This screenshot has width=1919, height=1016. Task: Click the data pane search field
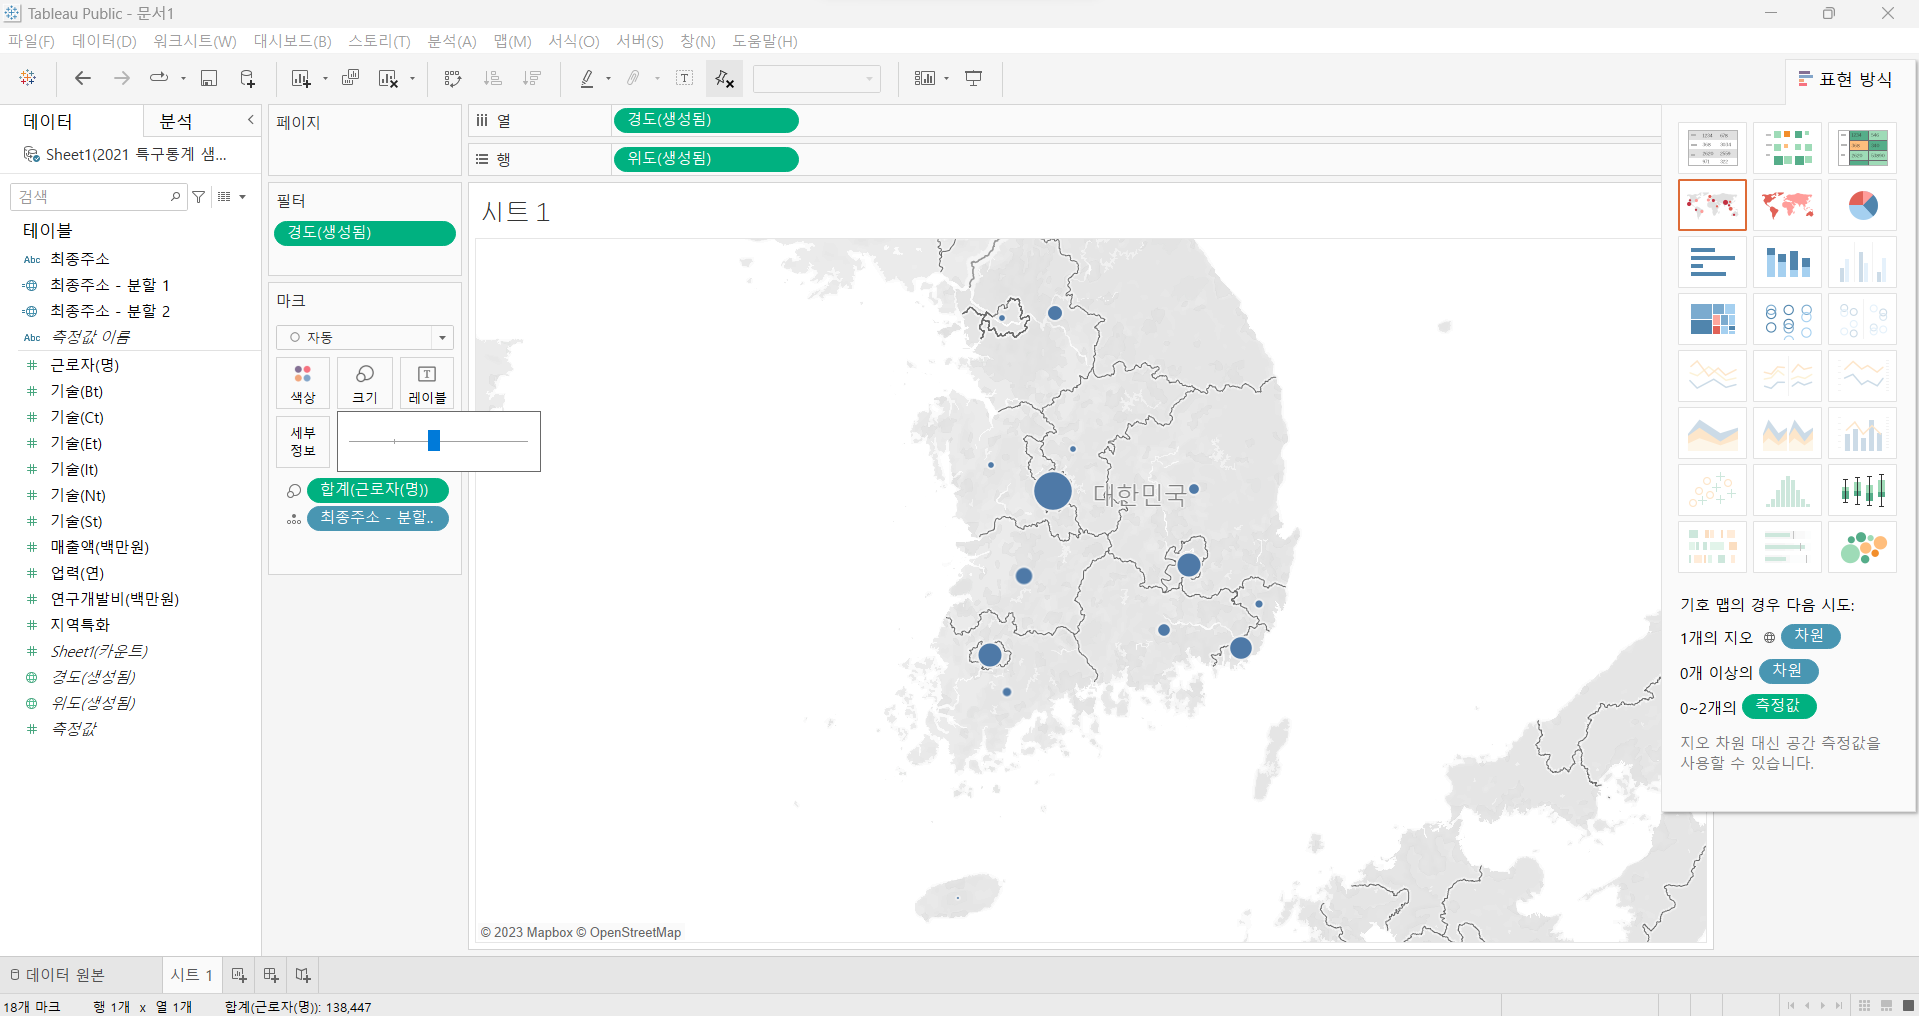(x=98, y=197)
